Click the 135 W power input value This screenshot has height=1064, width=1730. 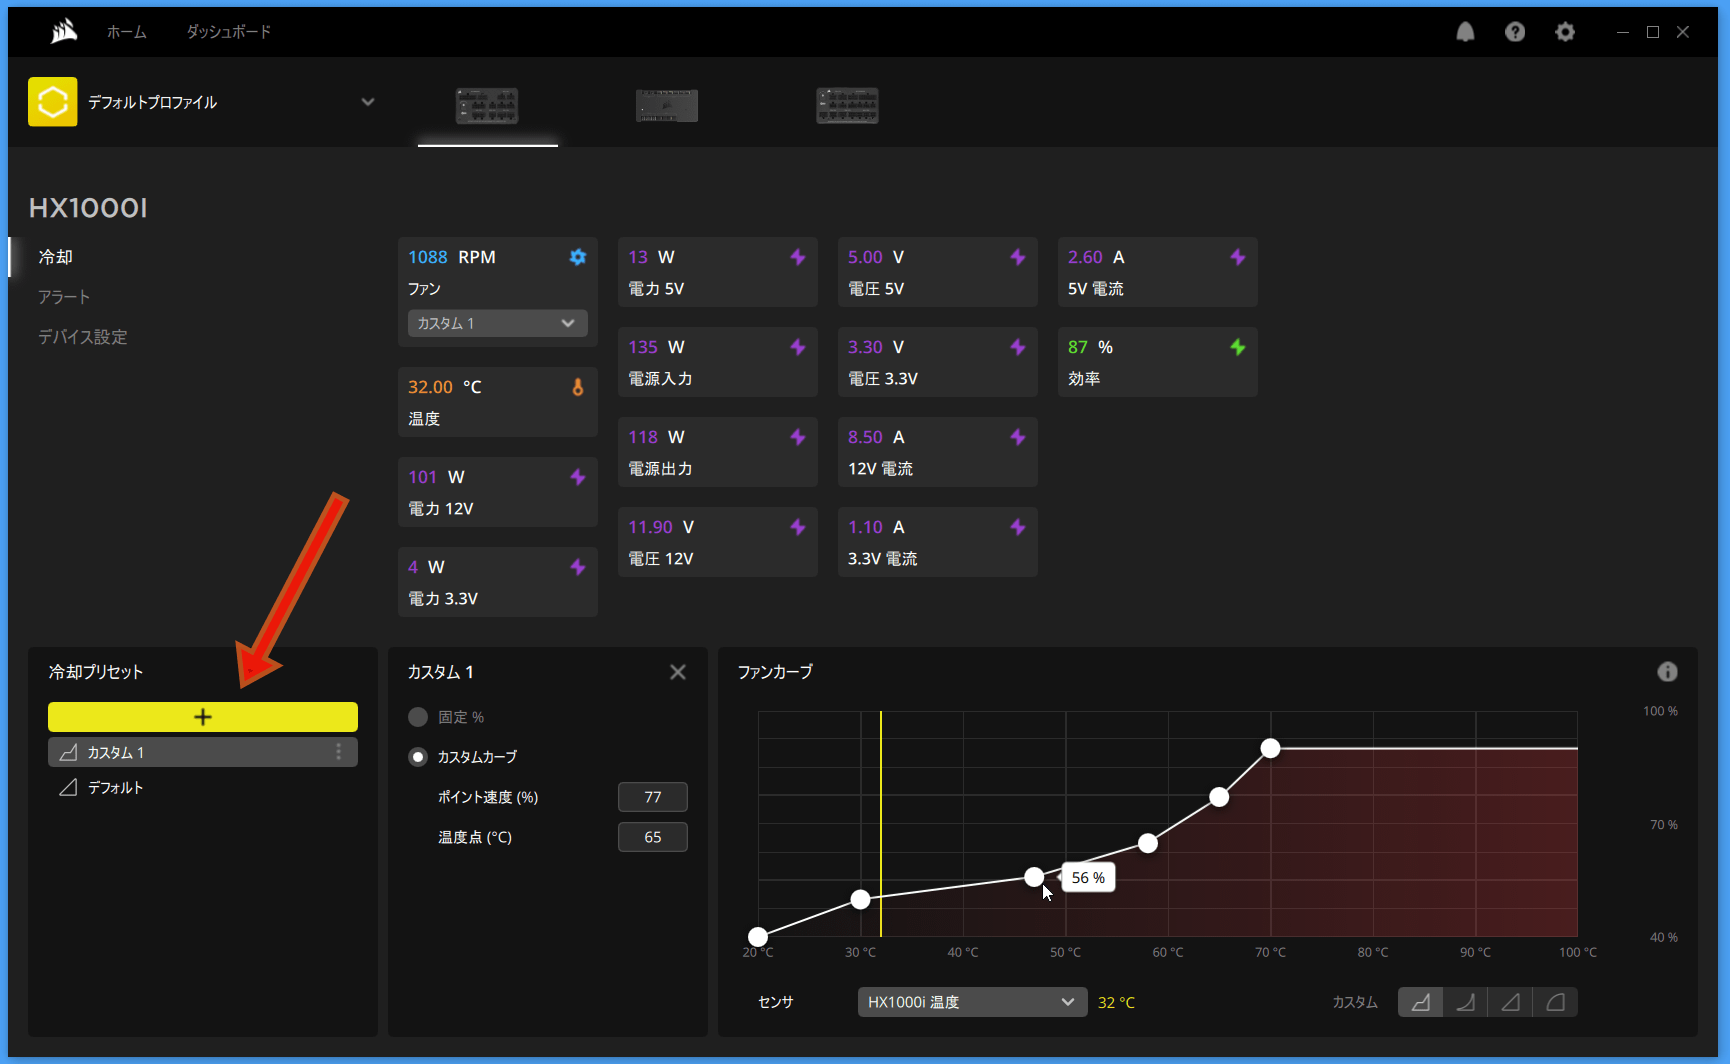click(656, 347)
